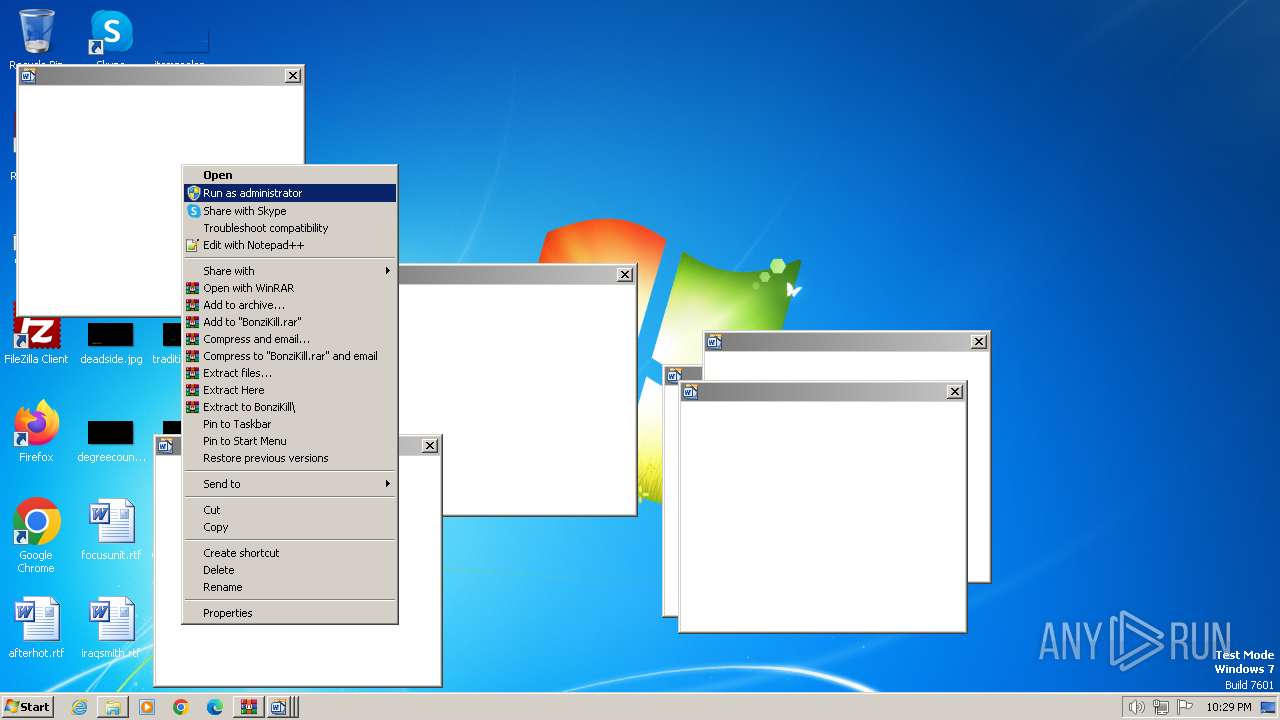Select Extract files...
The width and height of the screenshot is (1280, 720).
click(x=290, y=373)
